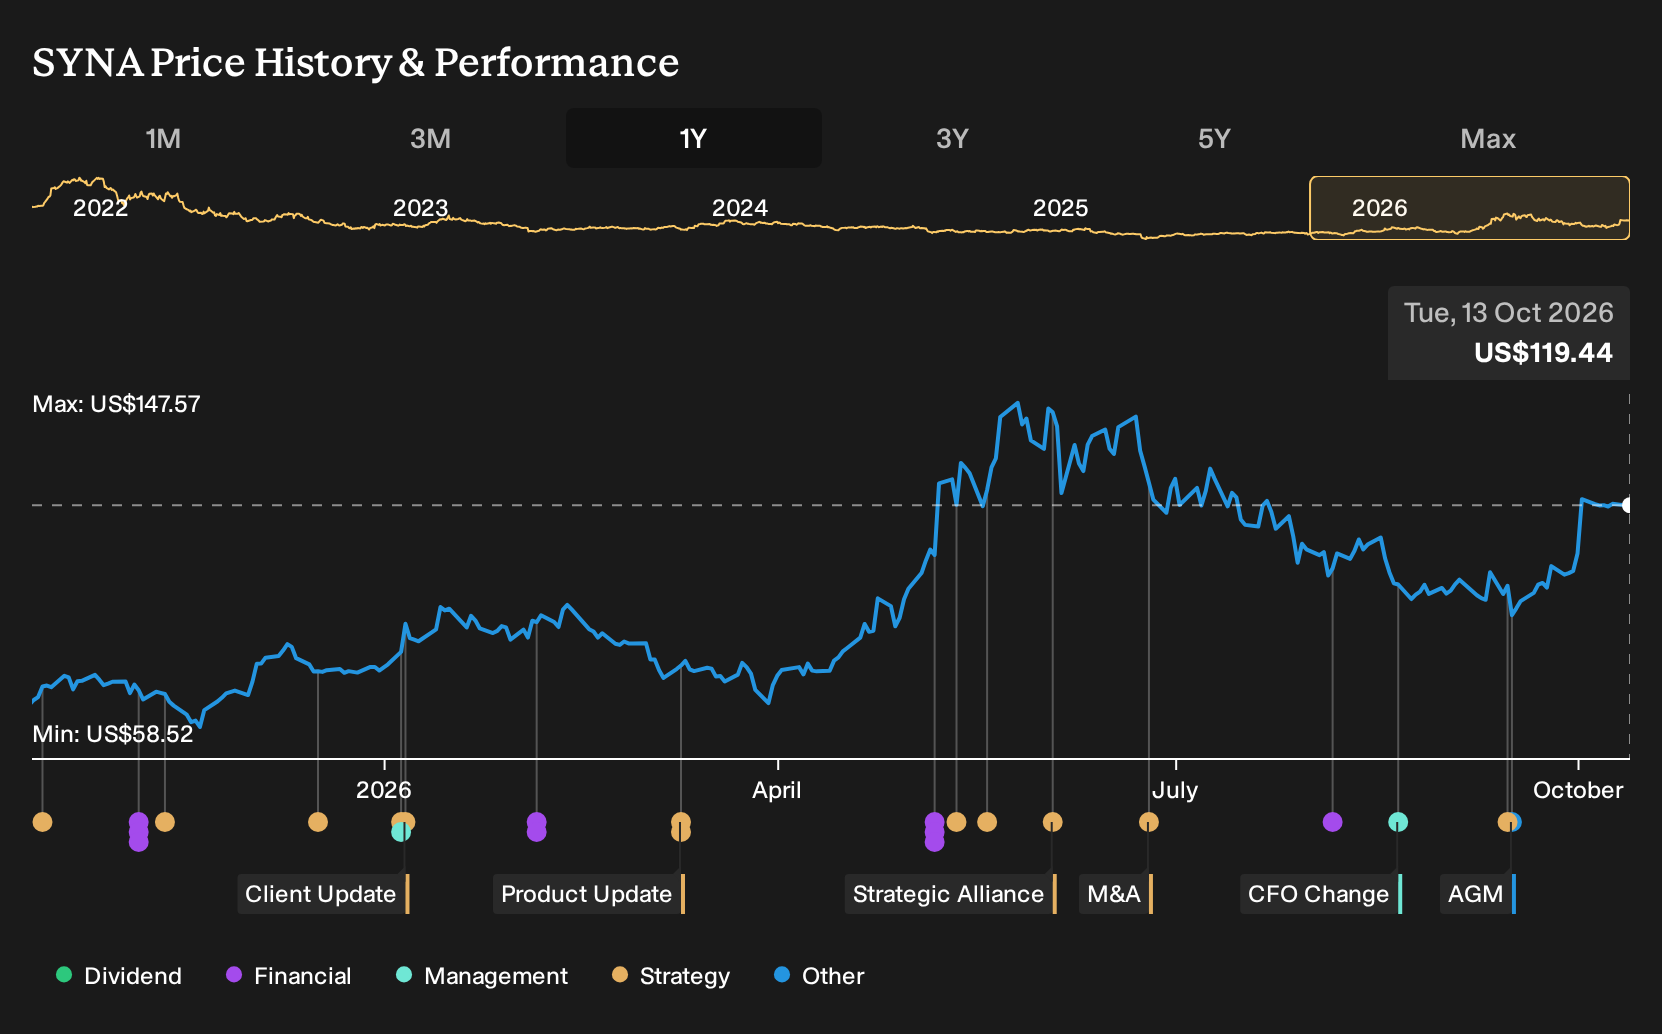
Task: Click the Max: US$147.57 label
Action: click(117, 404)
